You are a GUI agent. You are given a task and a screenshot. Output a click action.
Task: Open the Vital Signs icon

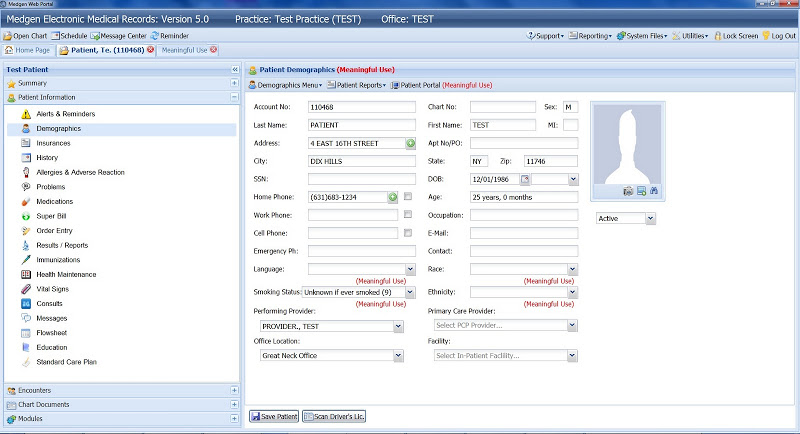26,289
